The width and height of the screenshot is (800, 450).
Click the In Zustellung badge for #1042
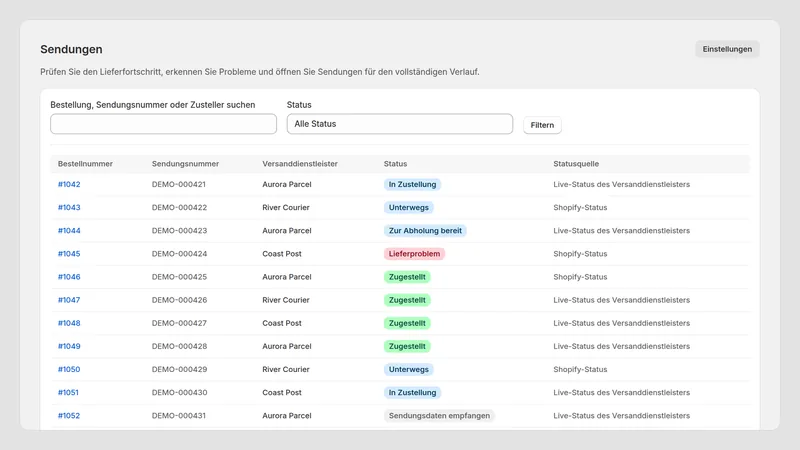pos(412,184)
